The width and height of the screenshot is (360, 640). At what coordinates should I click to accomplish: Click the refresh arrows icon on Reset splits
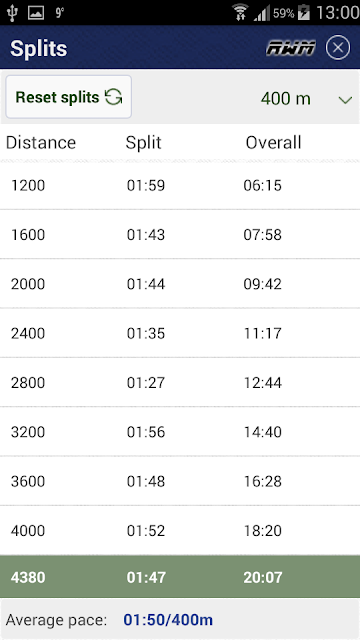click(113, 98)
